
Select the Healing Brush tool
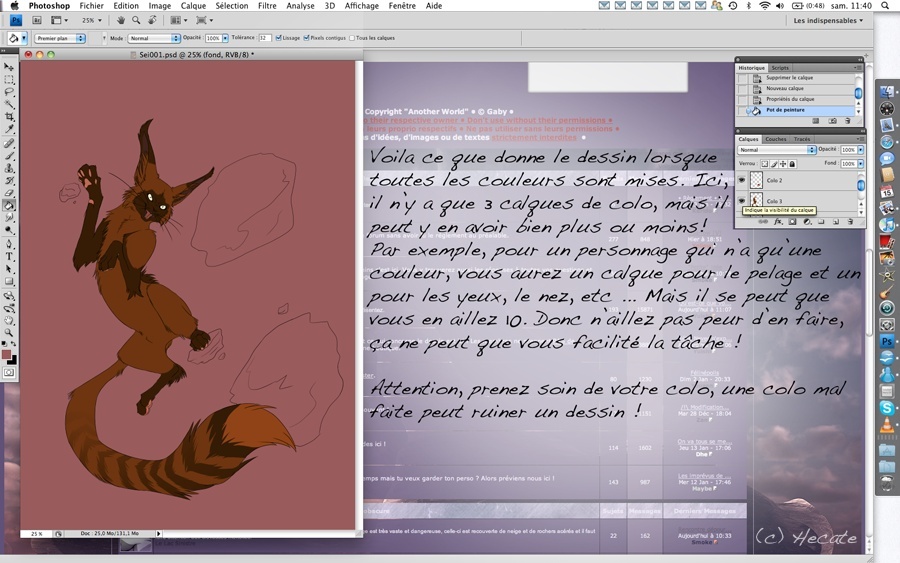click(x=9, y=143)
